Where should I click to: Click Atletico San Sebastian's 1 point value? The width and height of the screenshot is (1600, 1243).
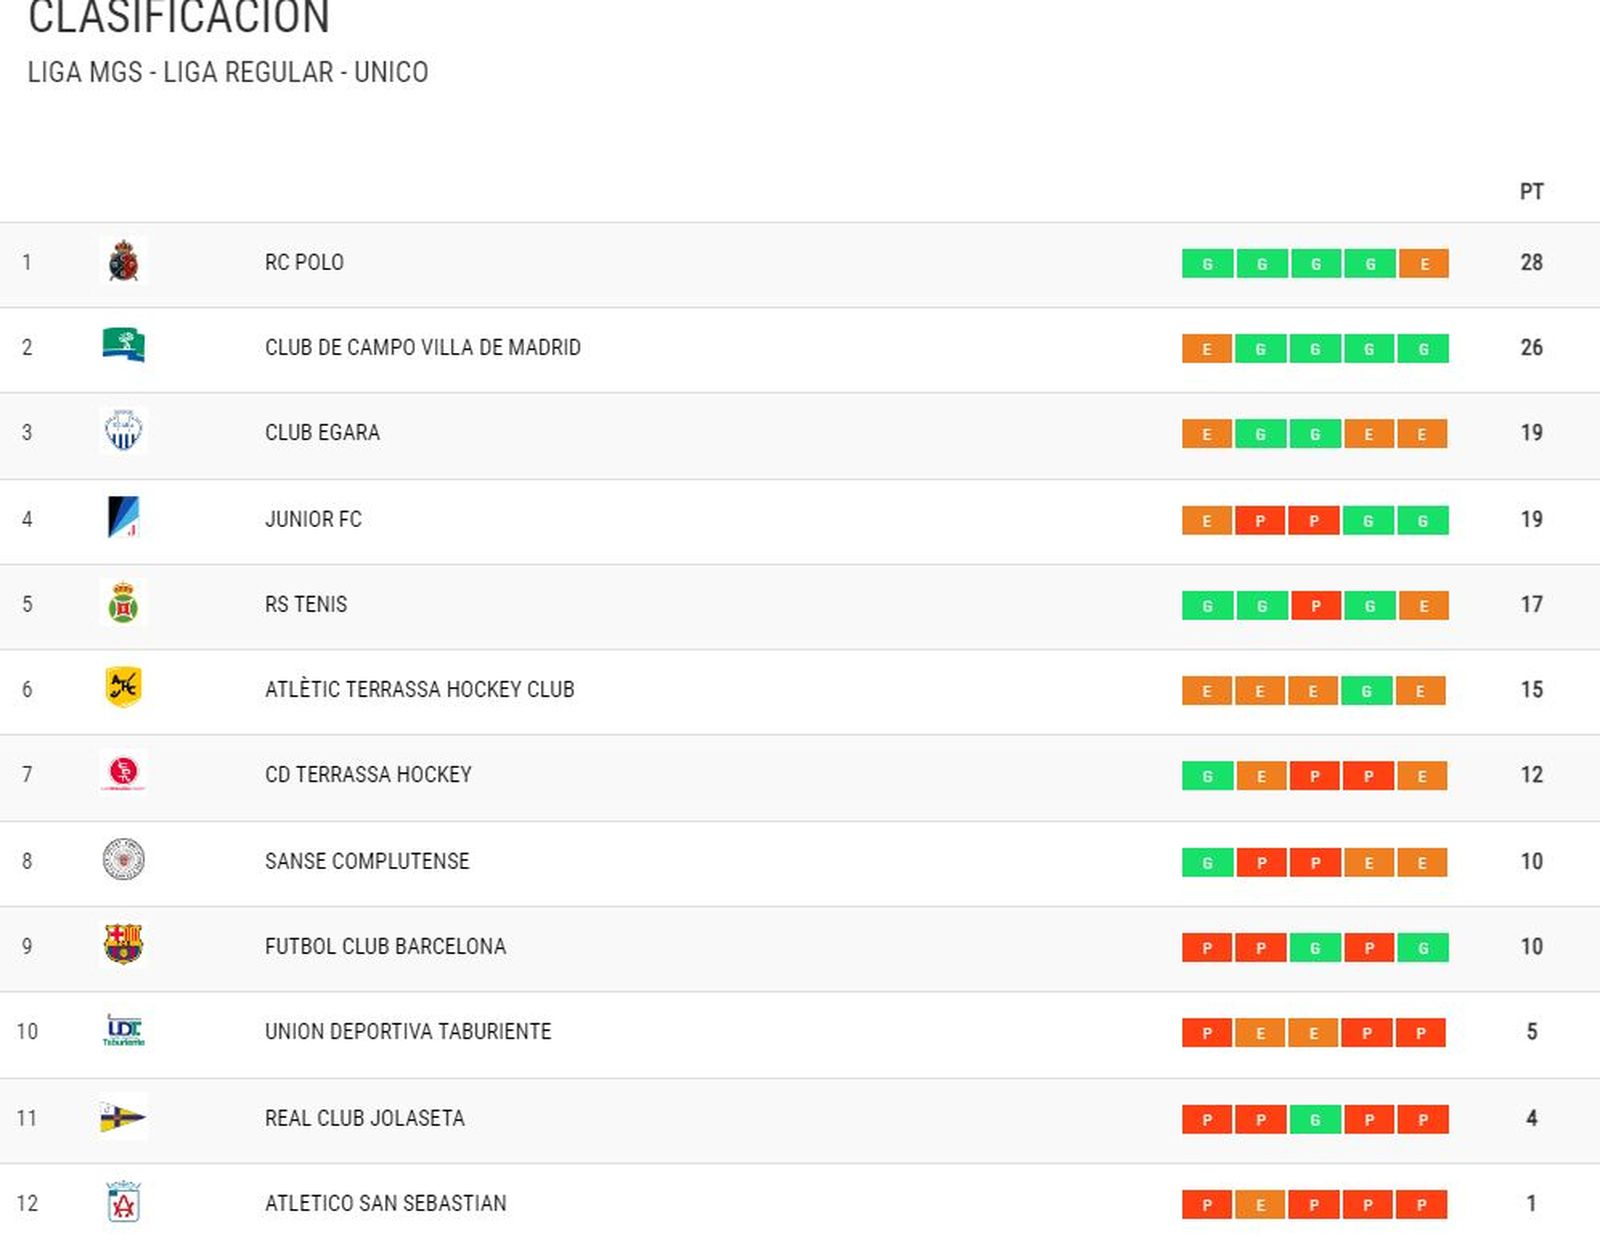pos(1531,1203)
